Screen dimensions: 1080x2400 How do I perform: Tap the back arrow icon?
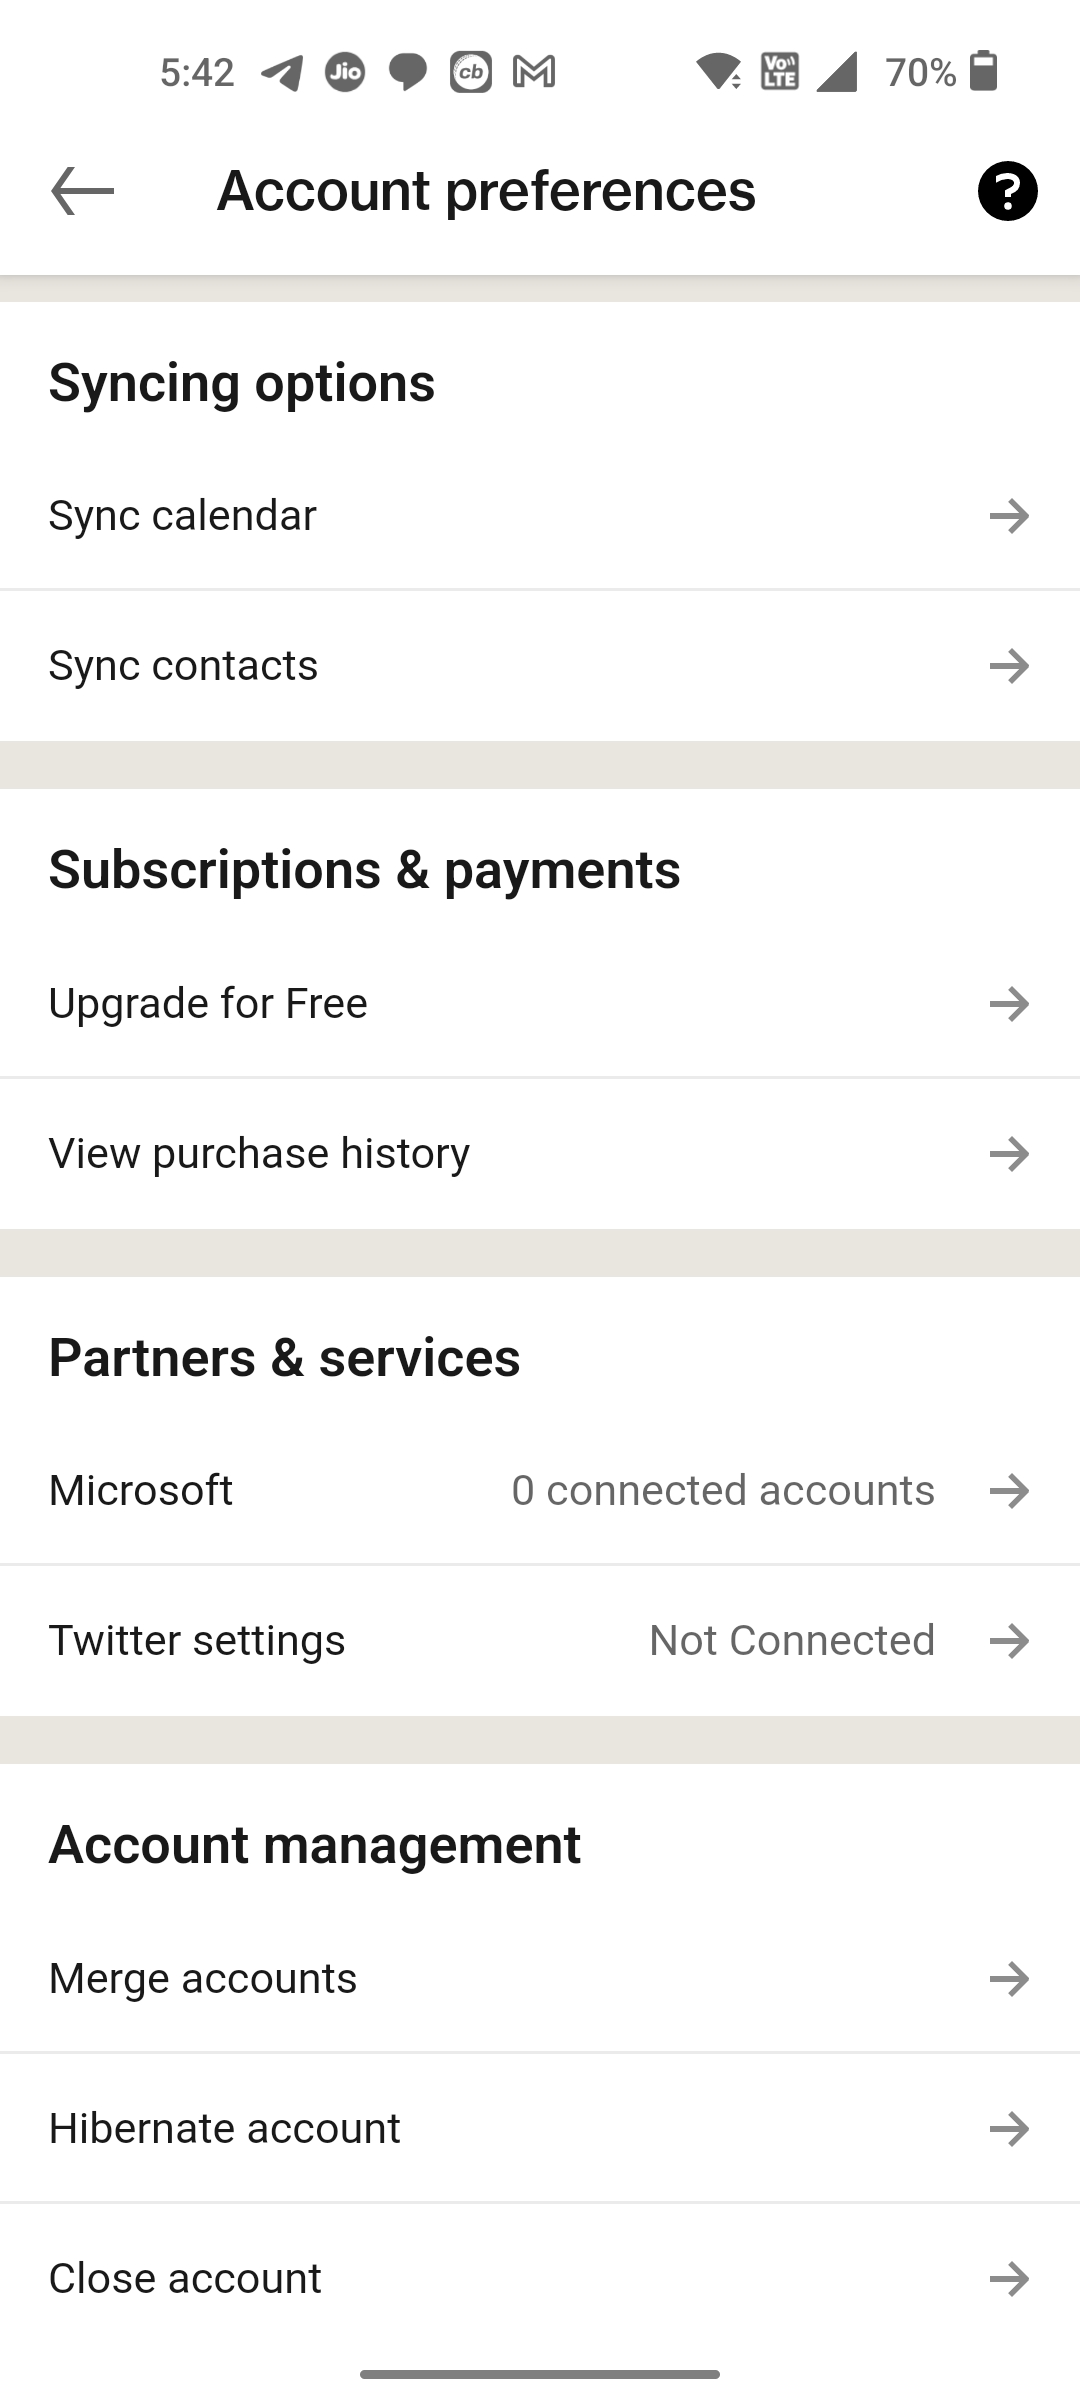coord(82,191)
